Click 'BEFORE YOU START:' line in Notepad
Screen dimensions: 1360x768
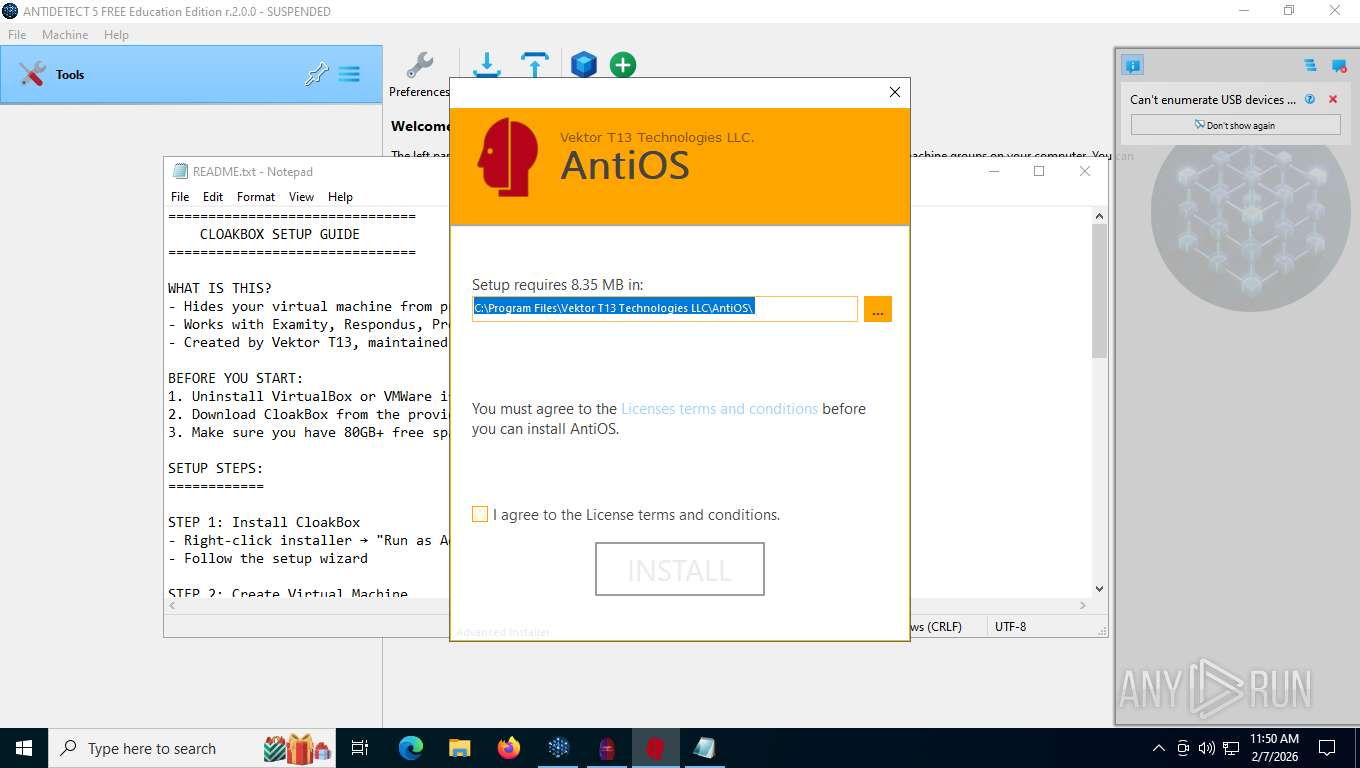point(236,378)
